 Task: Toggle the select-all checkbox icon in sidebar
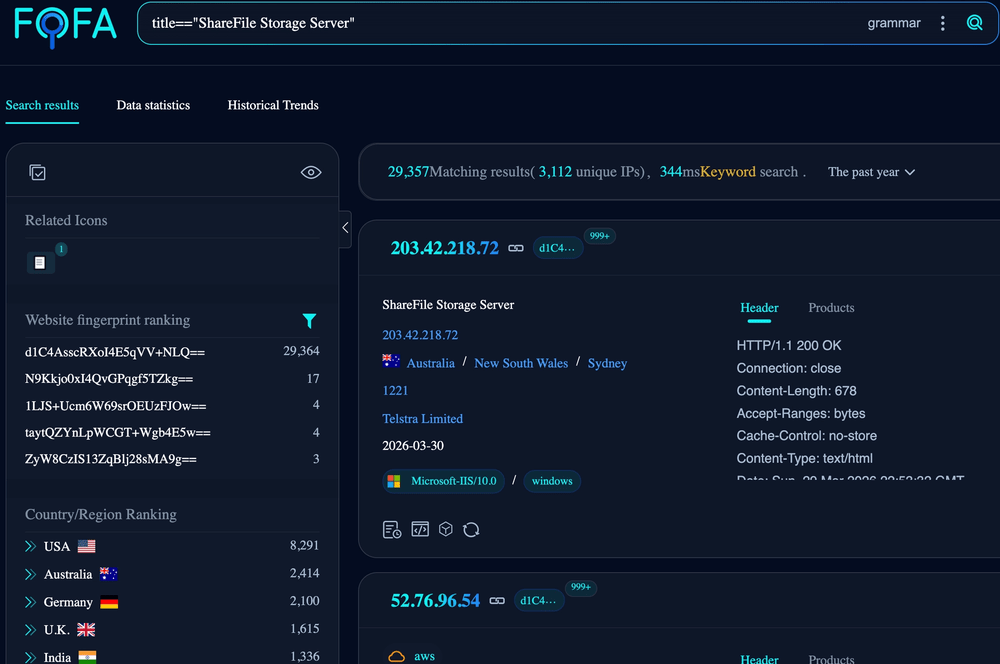(37, 172)
